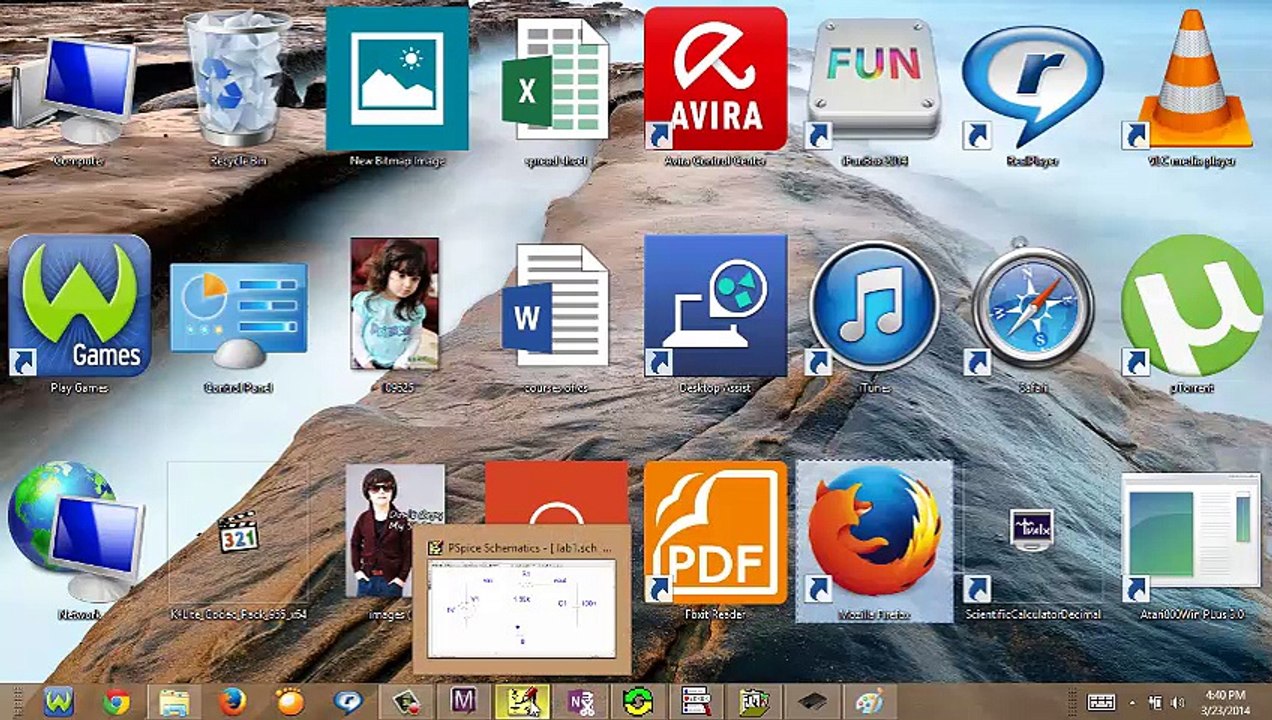Open Firefox from the taskbar
1272x720 pixels.
[232, 702]
